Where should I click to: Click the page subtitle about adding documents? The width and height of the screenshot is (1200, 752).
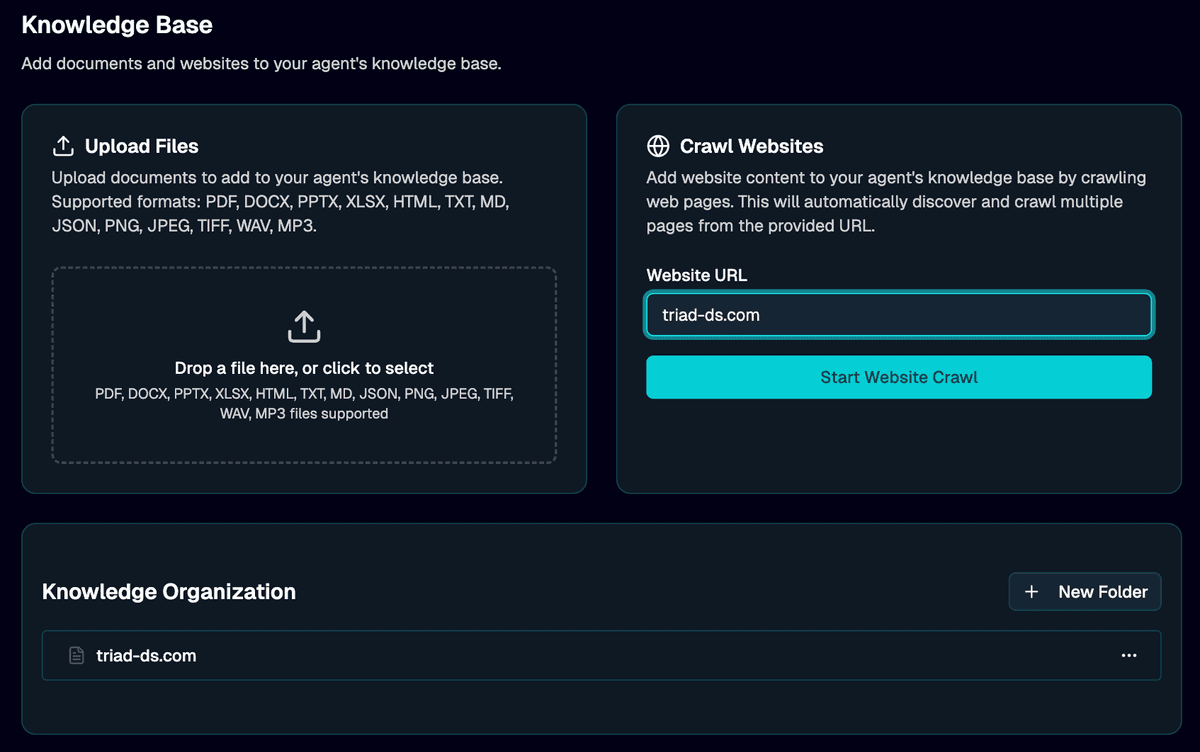[261, 64]
